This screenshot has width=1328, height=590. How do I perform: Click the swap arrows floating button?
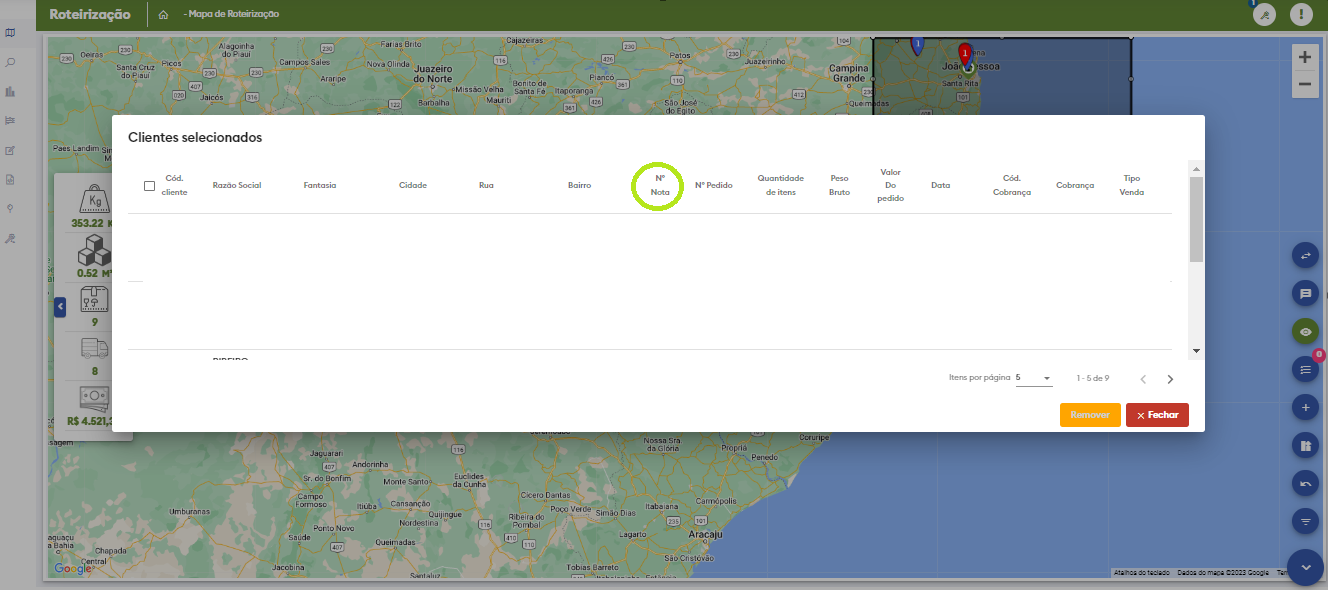1305,256
